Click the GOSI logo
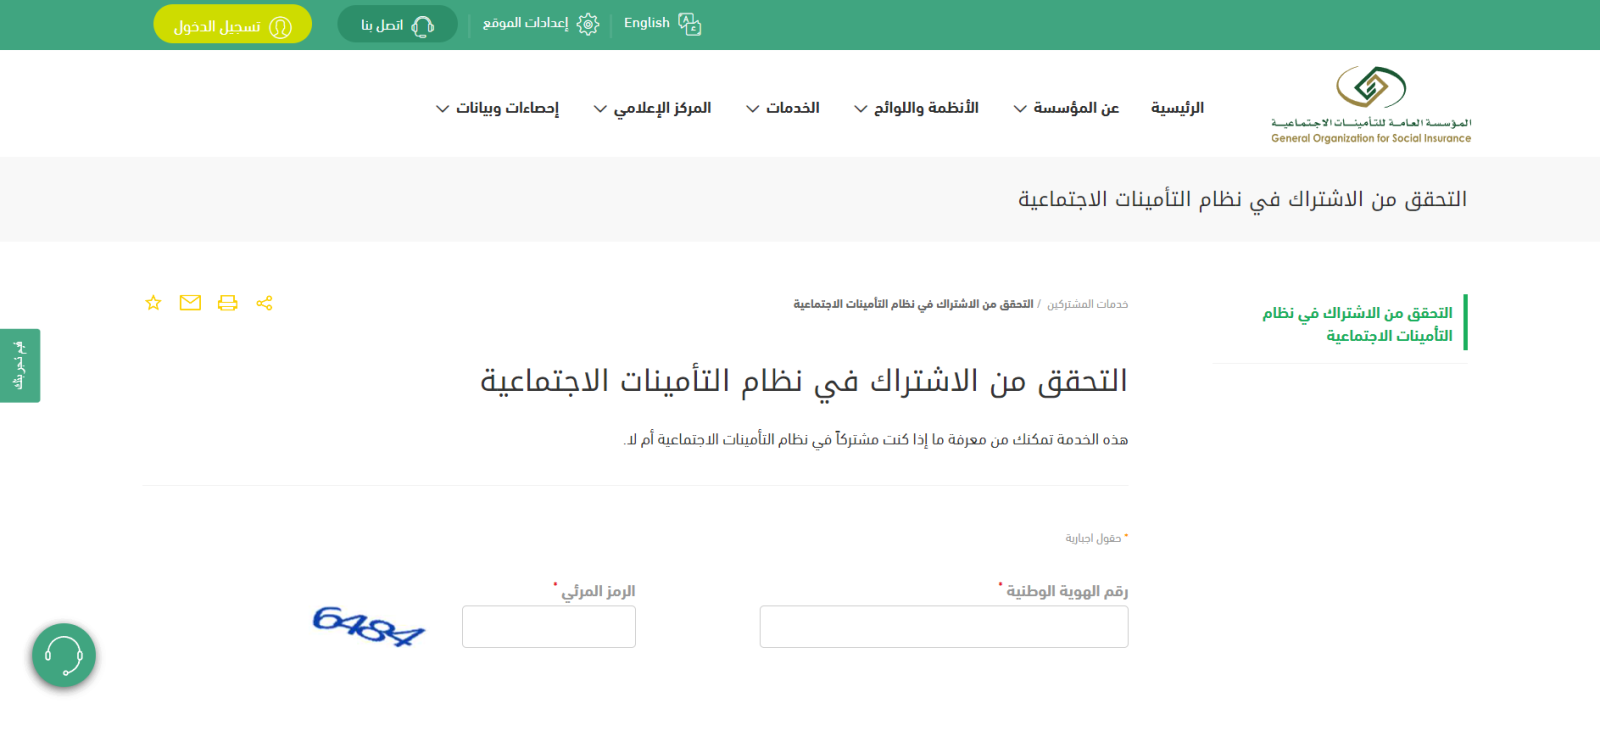This screenshot has width=1600, height=731. coord(1371,105)
